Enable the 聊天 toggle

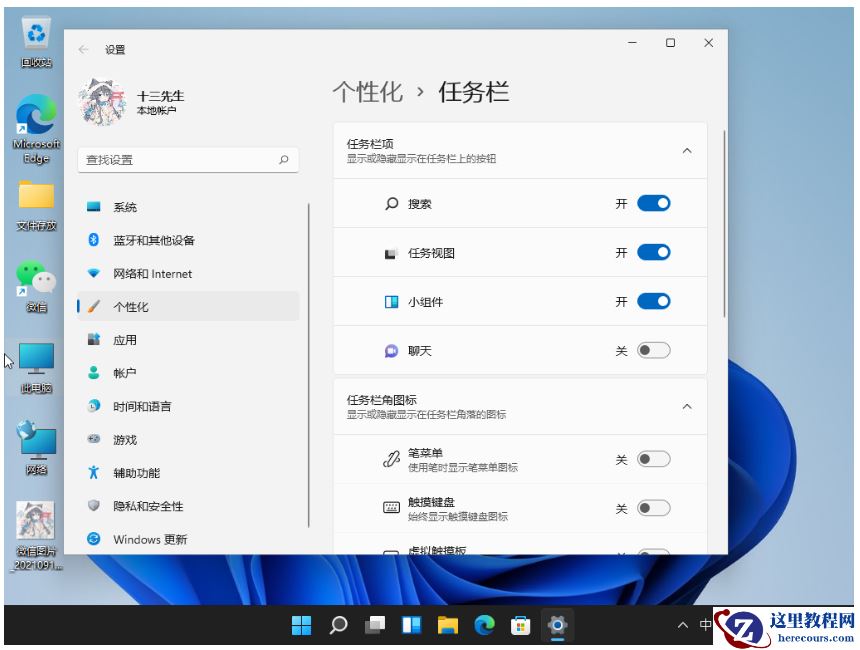point(654,350)
